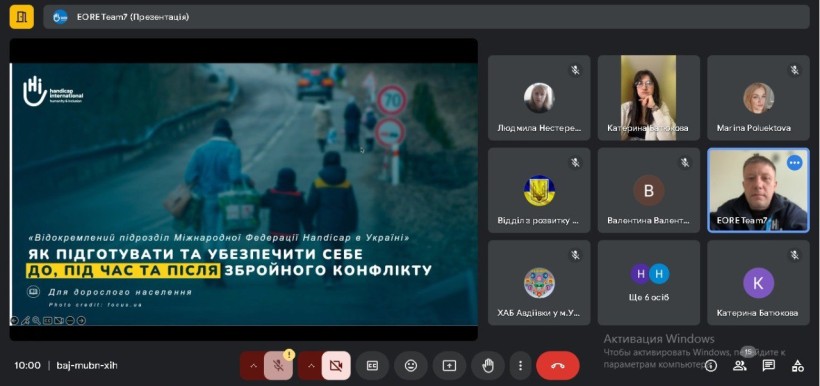The width and height of the screenshot is (820, 386).
Task: Turn on the camera
Action: click(x=336, y=366)
